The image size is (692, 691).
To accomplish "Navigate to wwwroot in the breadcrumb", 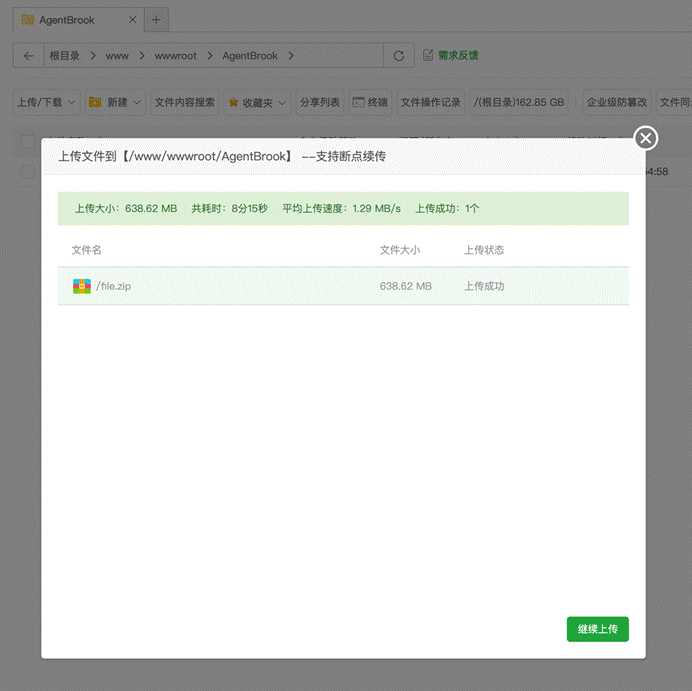I will [175, 56].
